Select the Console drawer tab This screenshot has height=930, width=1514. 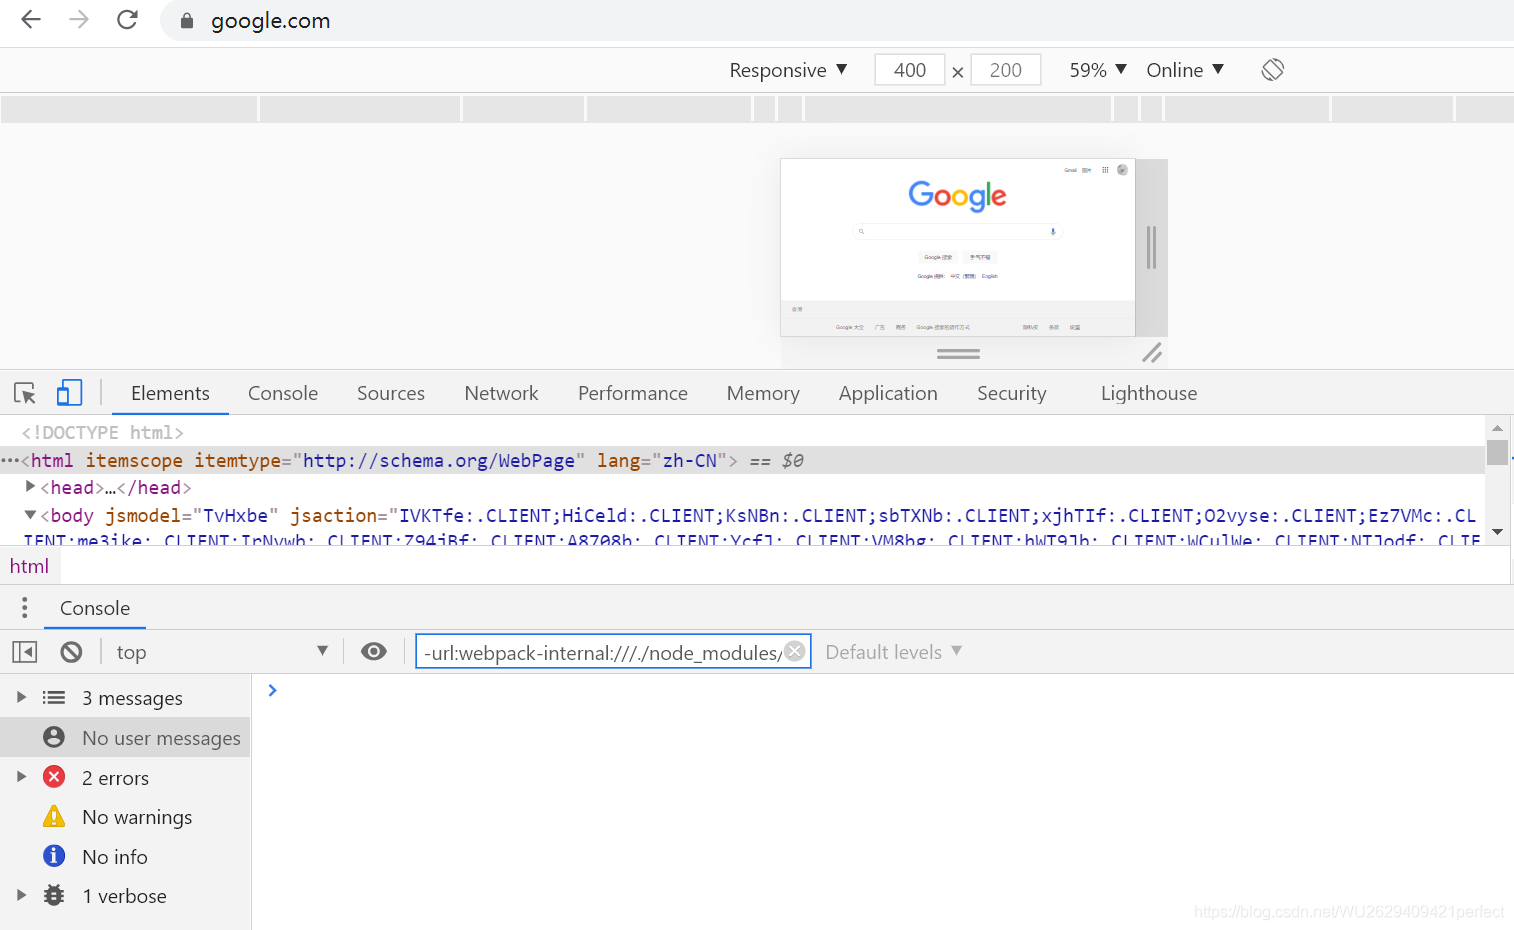click(x=95, y=608)
